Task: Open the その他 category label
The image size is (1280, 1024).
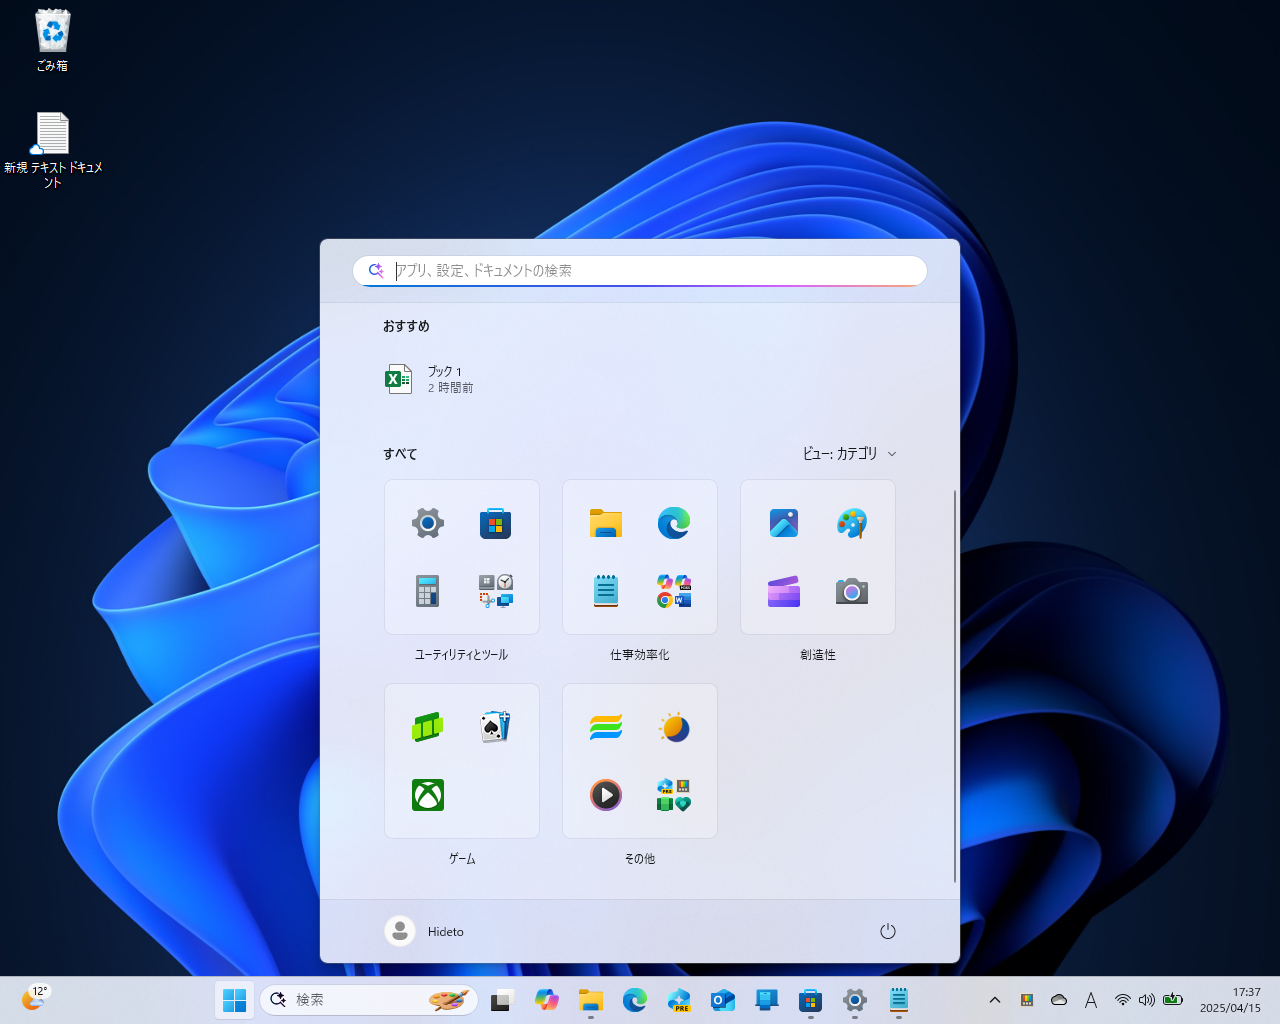Action: point(640,859)
